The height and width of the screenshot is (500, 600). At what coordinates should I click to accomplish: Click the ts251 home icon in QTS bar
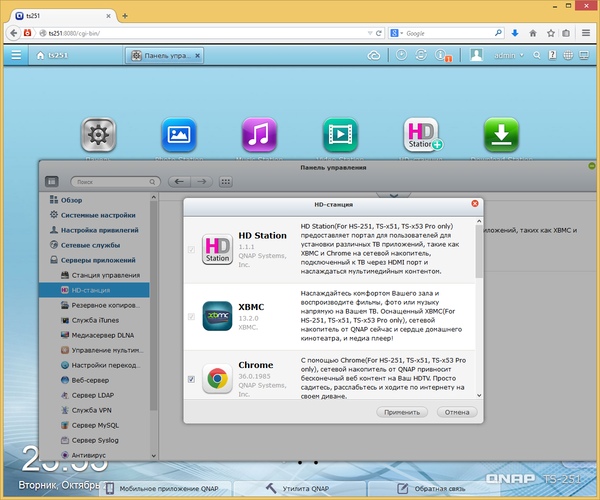pos(40,55)
